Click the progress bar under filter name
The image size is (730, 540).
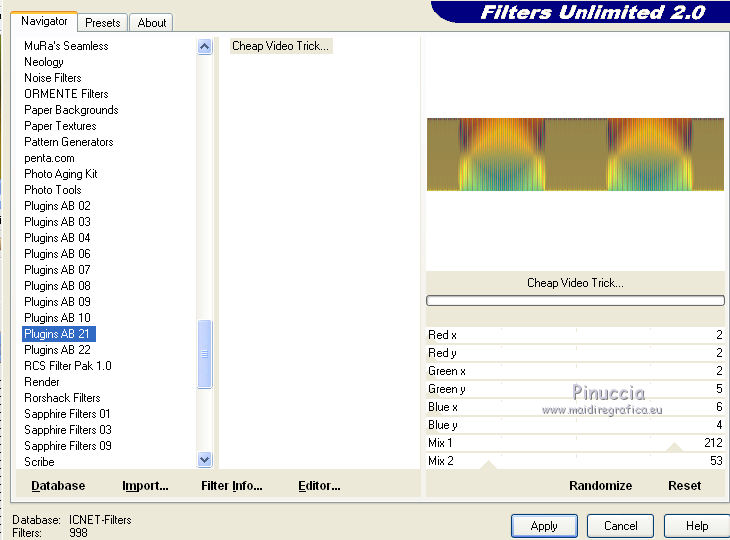pos(575,300)
